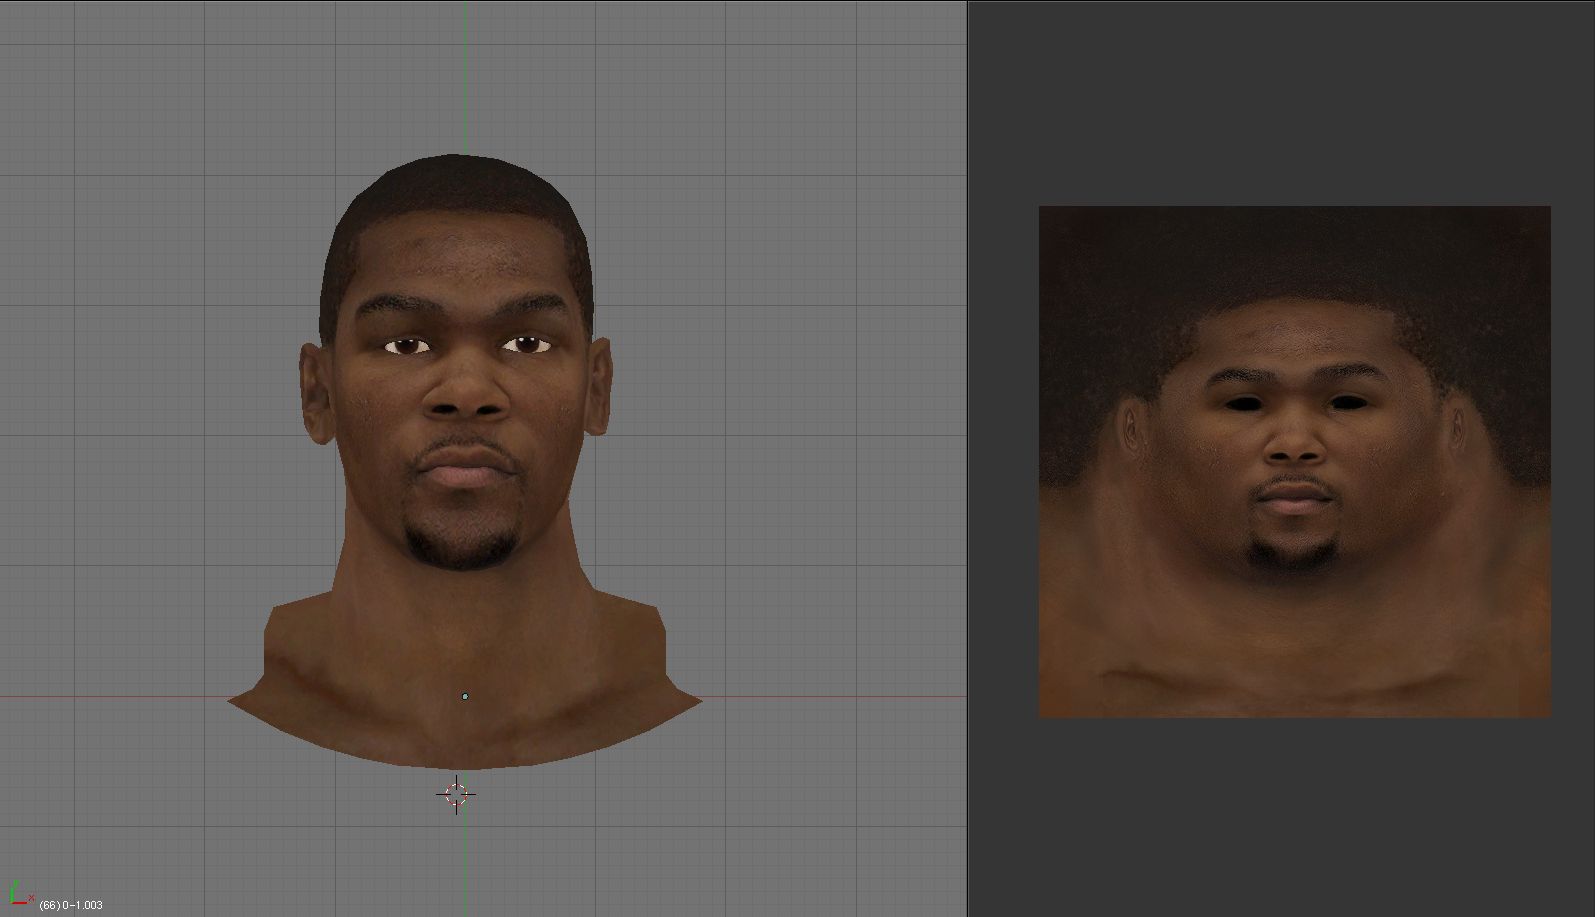This screenshot has height=917, width=1595.
Task: Select the object origin dot on the chest
Action: click(x=465, y=696)
